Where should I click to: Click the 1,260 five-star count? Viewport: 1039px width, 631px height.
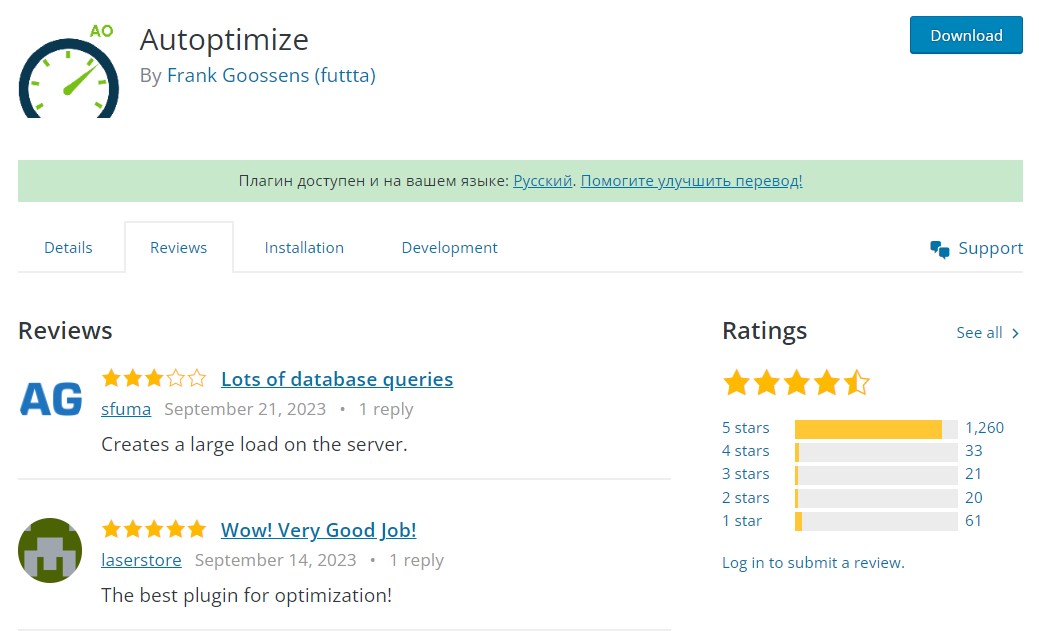pos(985,428)
